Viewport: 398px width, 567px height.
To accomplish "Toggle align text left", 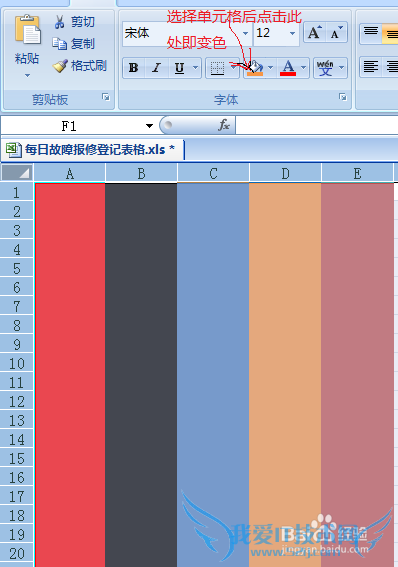I will click(371, 67).
